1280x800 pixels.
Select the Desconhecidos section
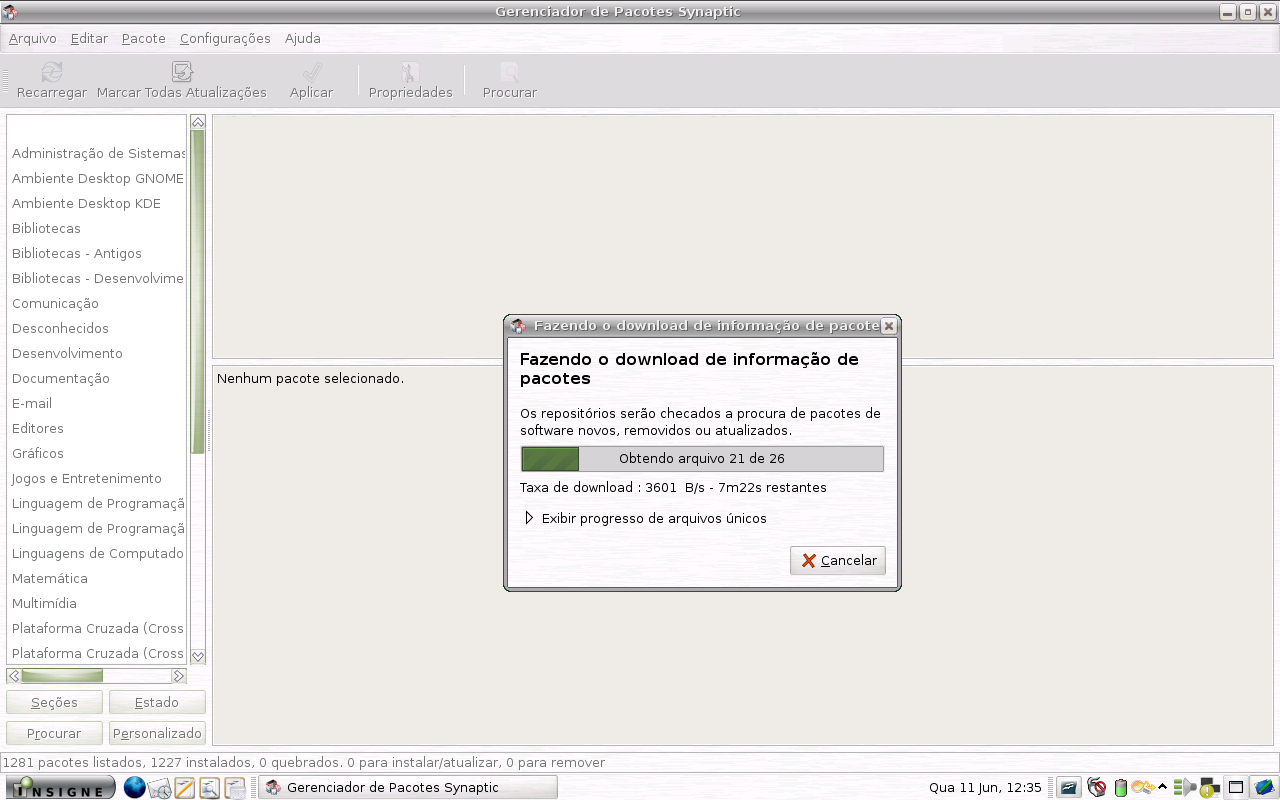point(97,328)
